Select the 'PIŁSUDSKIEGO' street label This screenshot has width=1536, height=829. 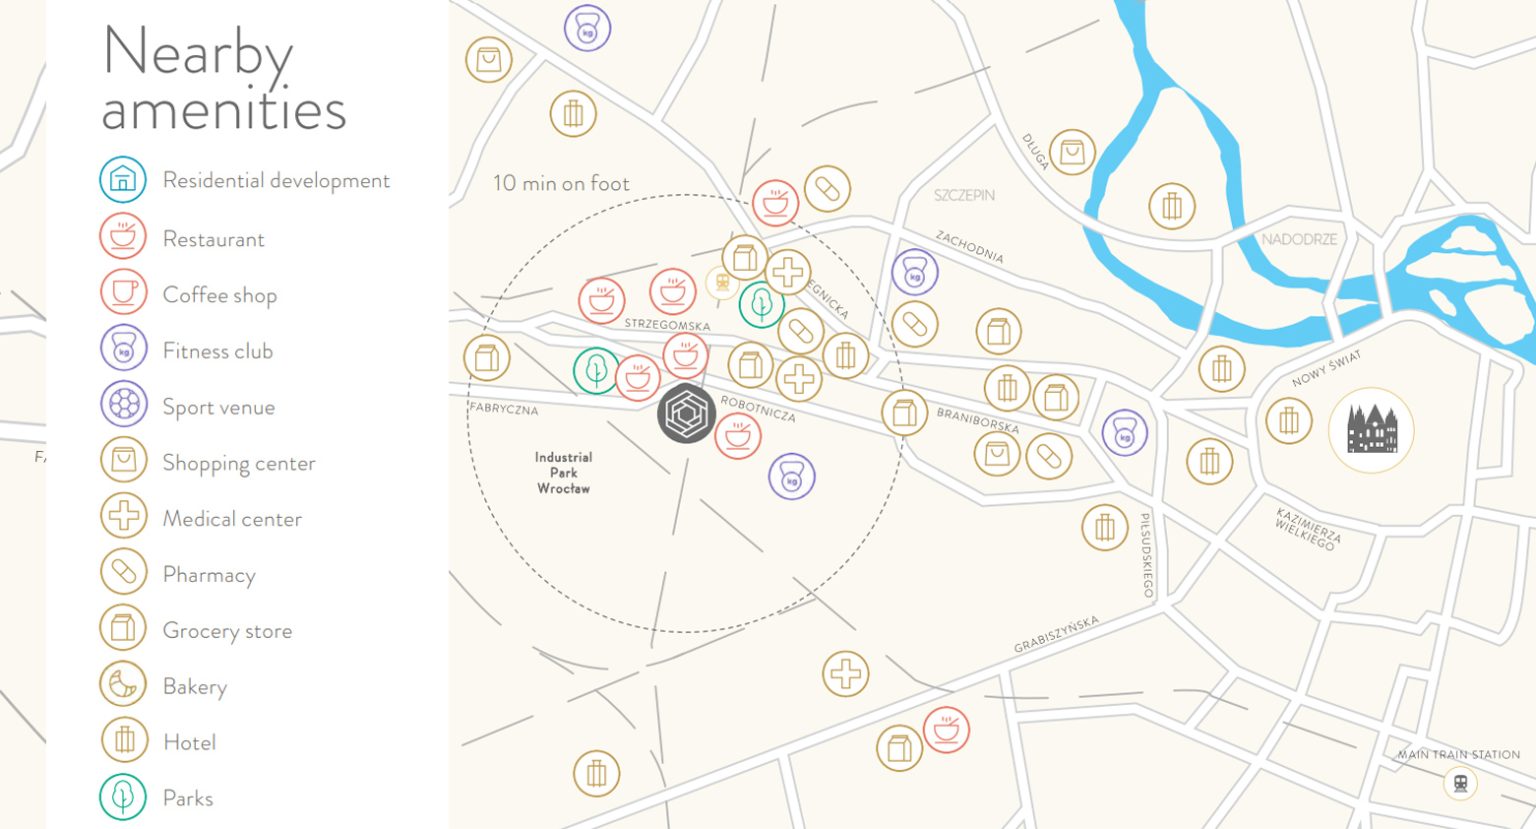(x=1146, y=556)
